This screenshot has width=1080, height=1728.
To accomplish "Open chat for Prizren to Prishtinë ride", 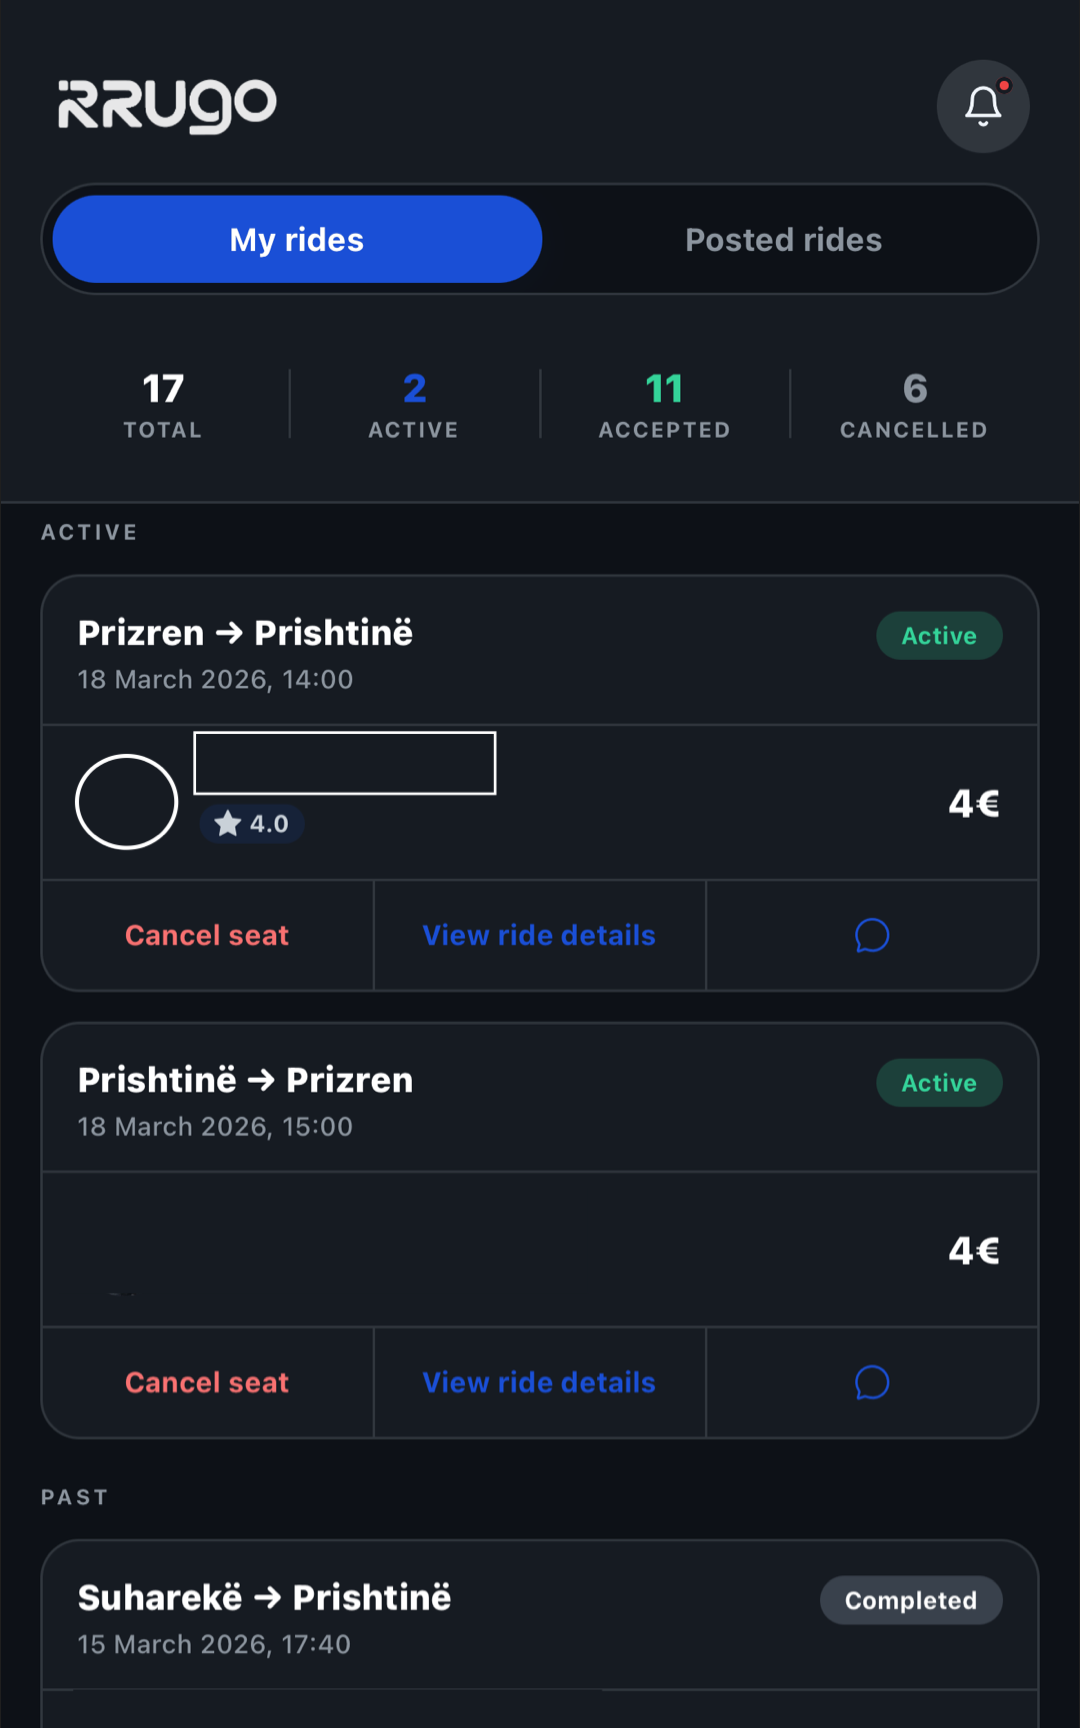I will click(872, 935).
